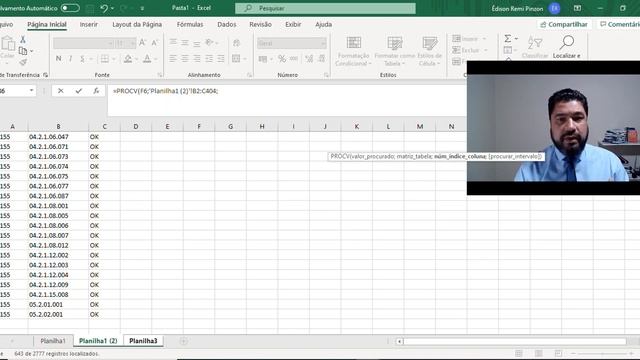The height and width of the screenshot is (360, 640).
Task: Open the Comentários button
Action: point(620,24)
